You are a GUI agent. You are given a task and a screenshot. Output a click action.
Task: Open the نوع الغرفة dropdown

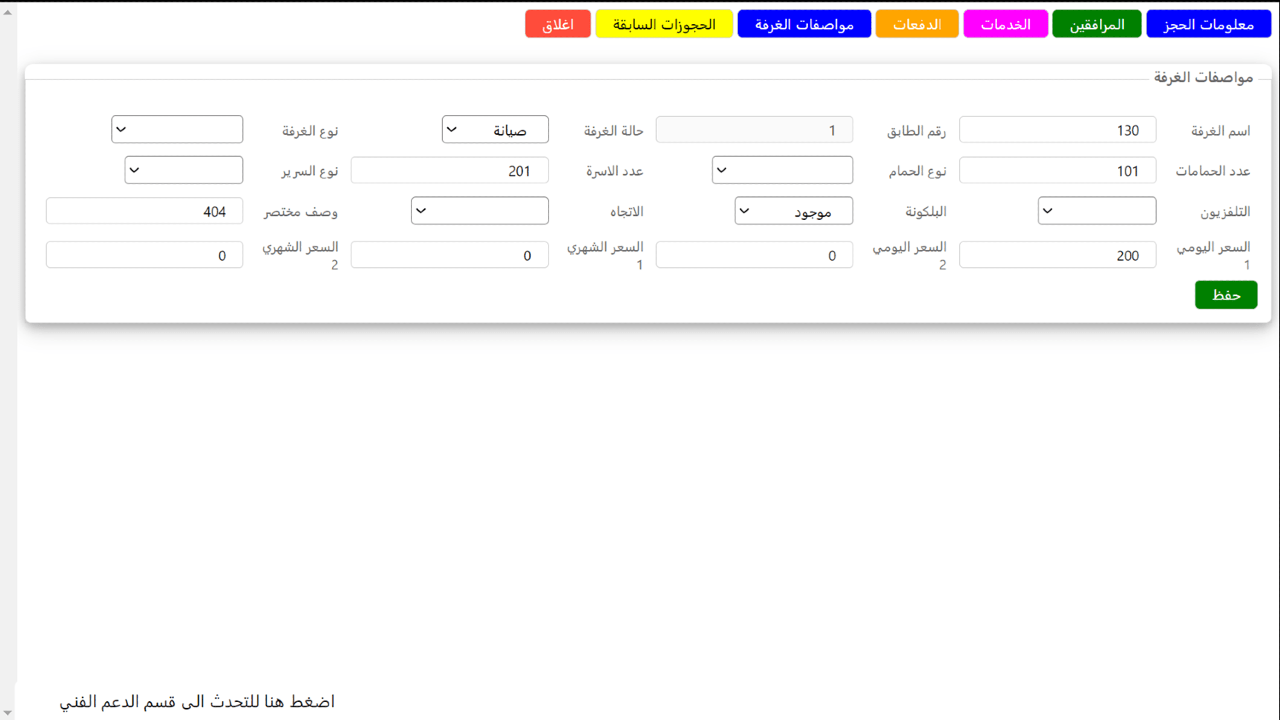coord(177,130)
